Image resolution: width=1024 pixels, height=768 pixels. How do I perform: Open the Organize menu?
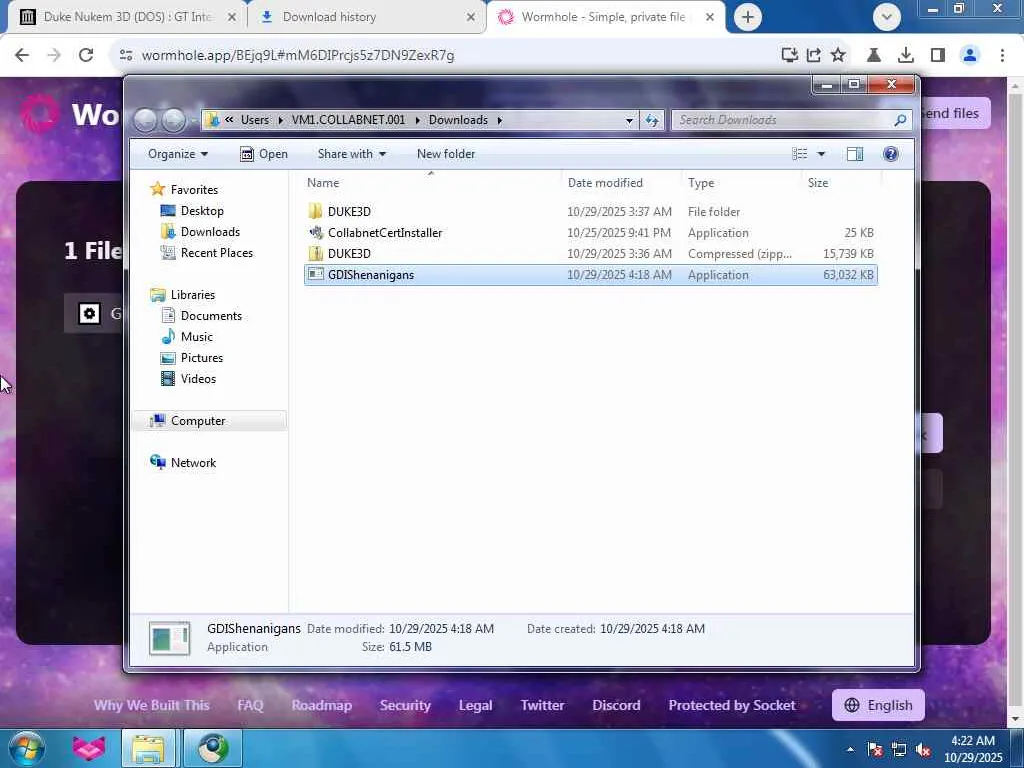(x=178, y=154)
